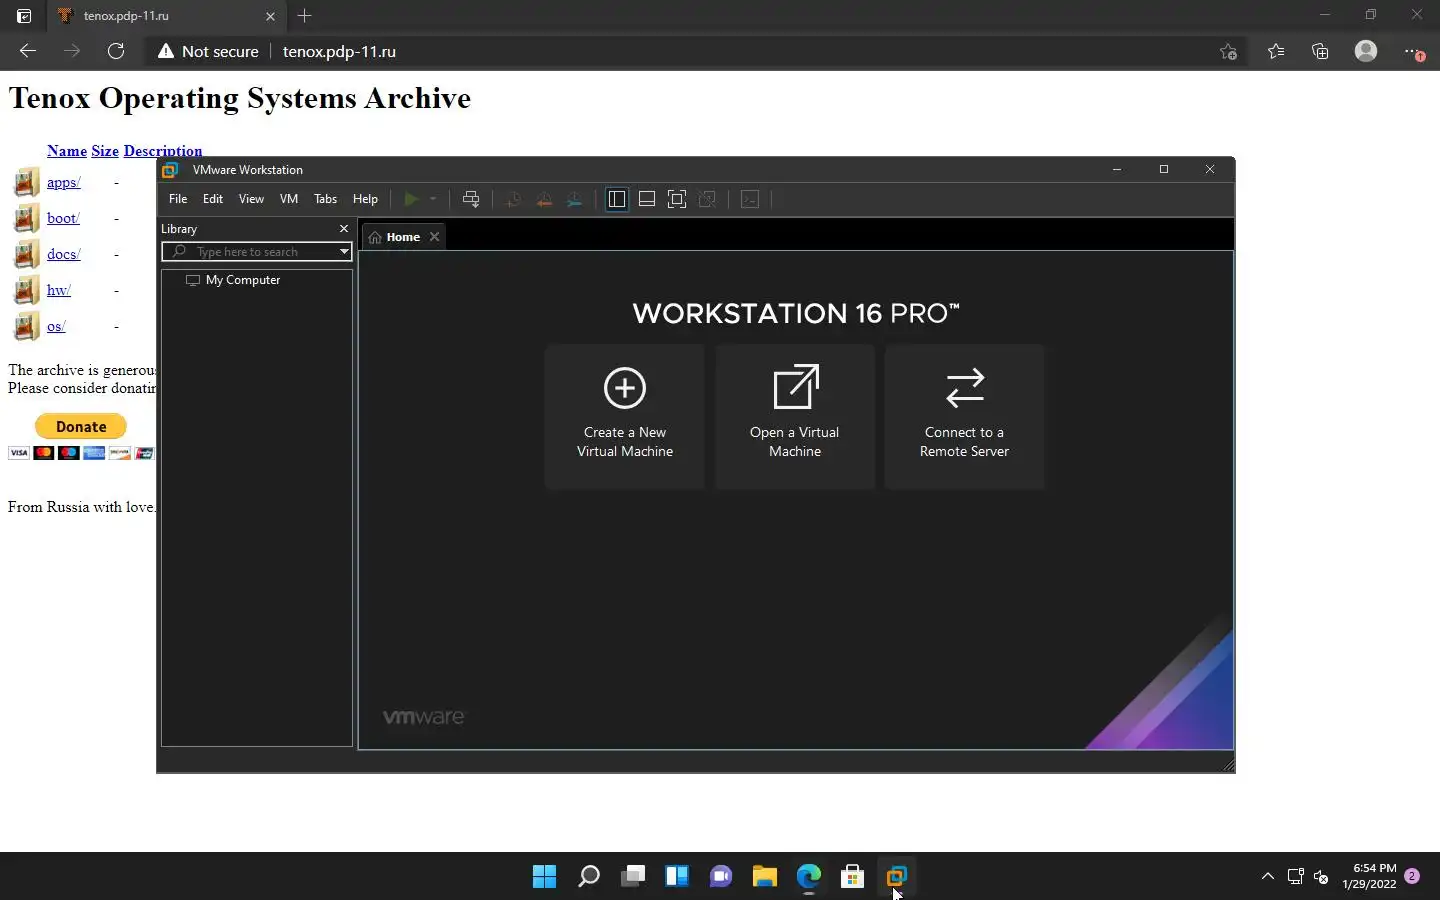
Task: Open the notification count badge
Action: [x=1412, y=876]
